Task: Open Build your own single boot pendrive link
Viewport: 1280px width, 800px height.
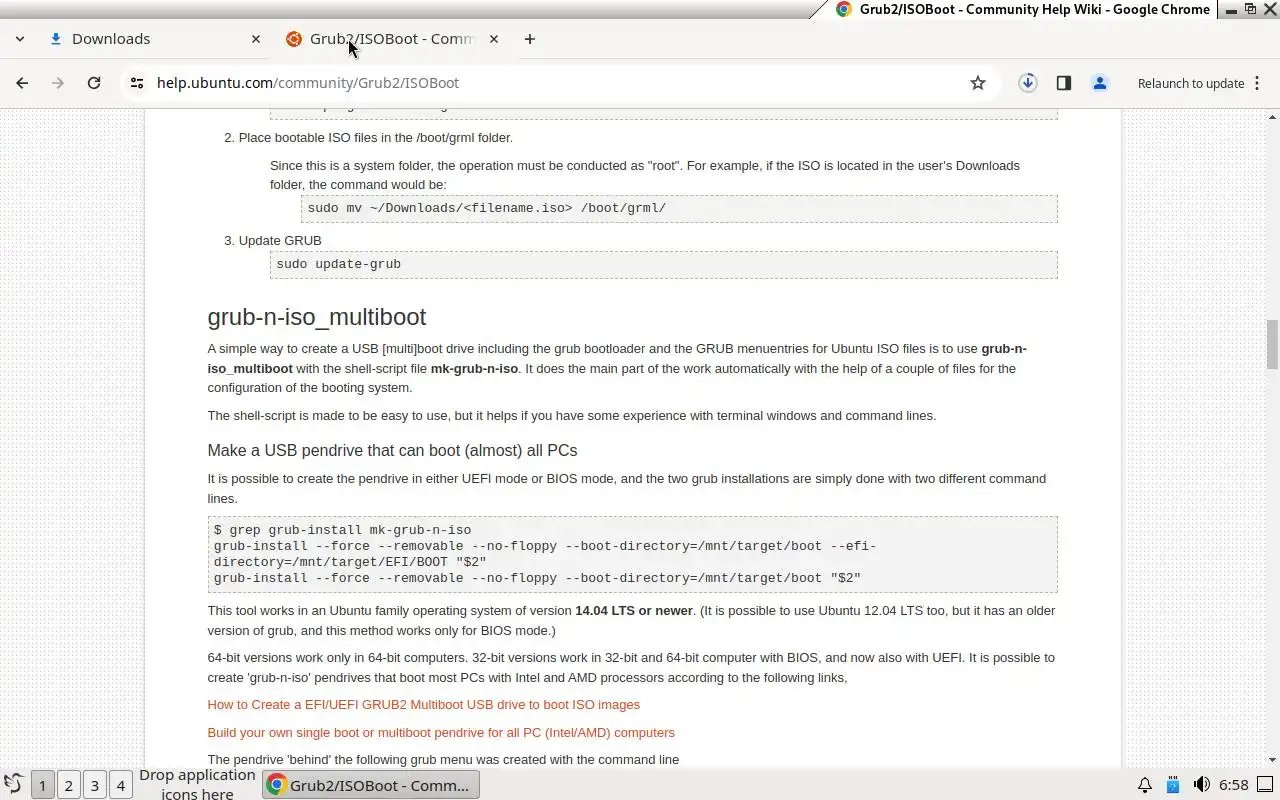Action: (x=441, y=733)
